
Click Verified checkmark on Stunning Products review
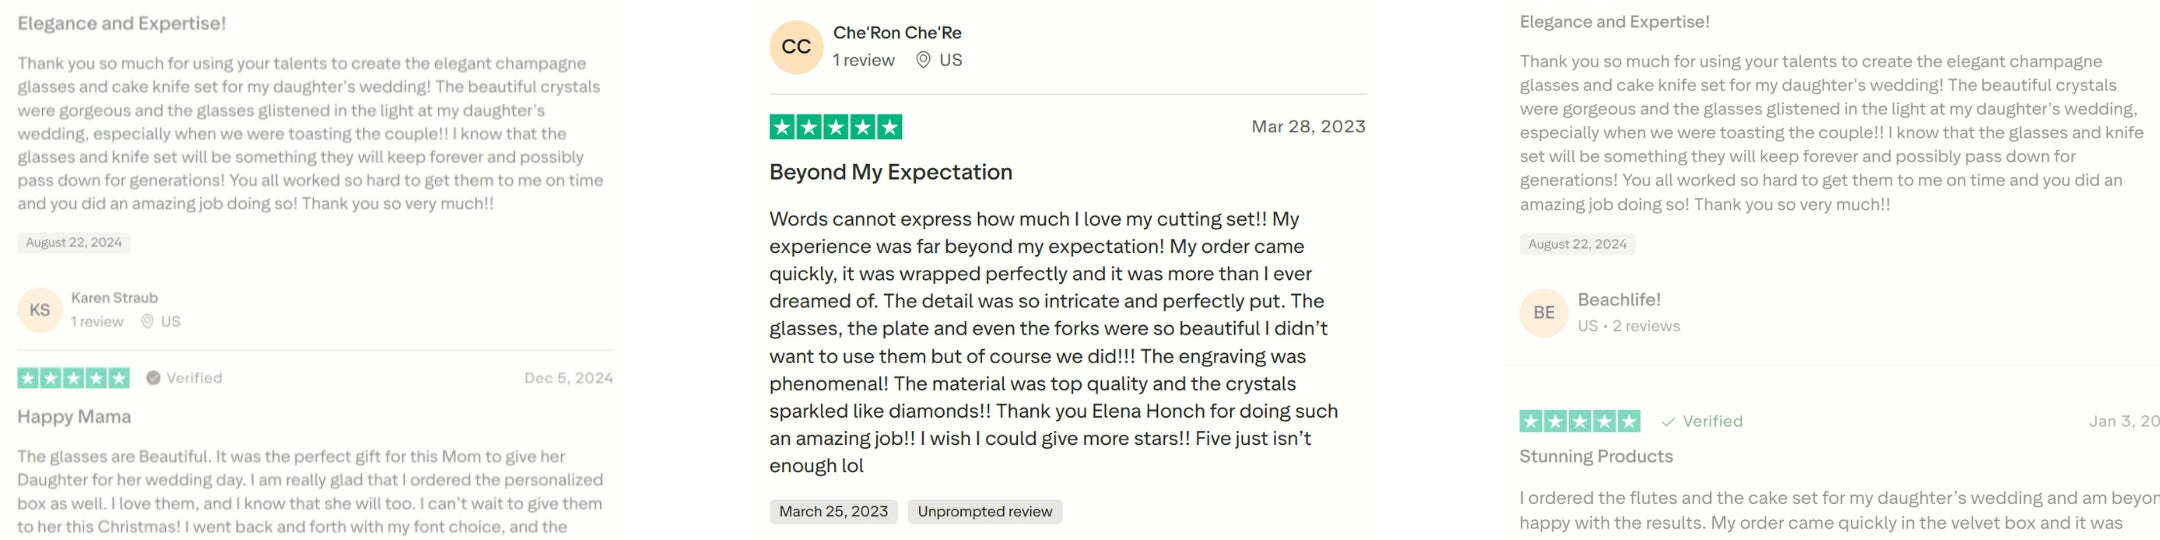point(1668,422)
